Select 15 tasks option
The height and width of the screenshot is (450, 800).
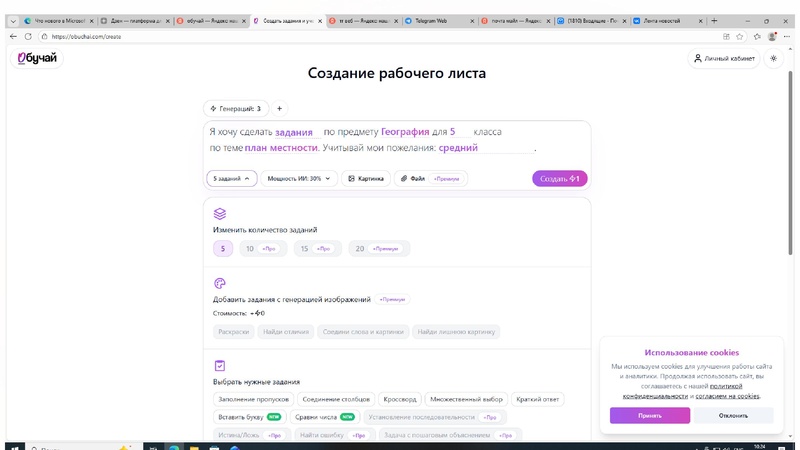click(318, 248)
